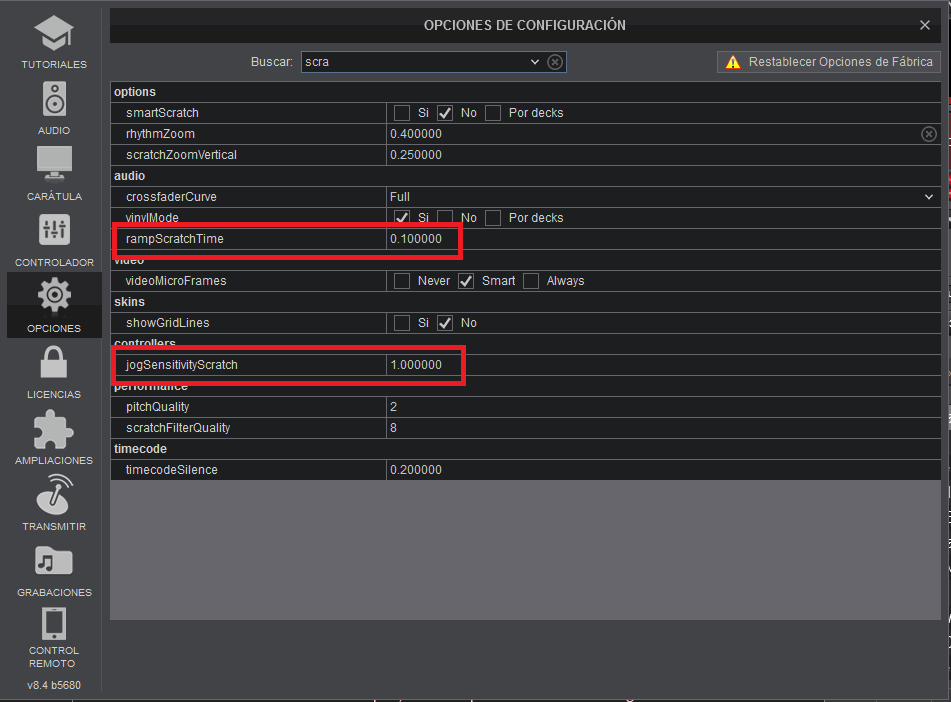Toggle smartScratch No checkbox
The image size is (951, 702).
[x=445, y=113]
